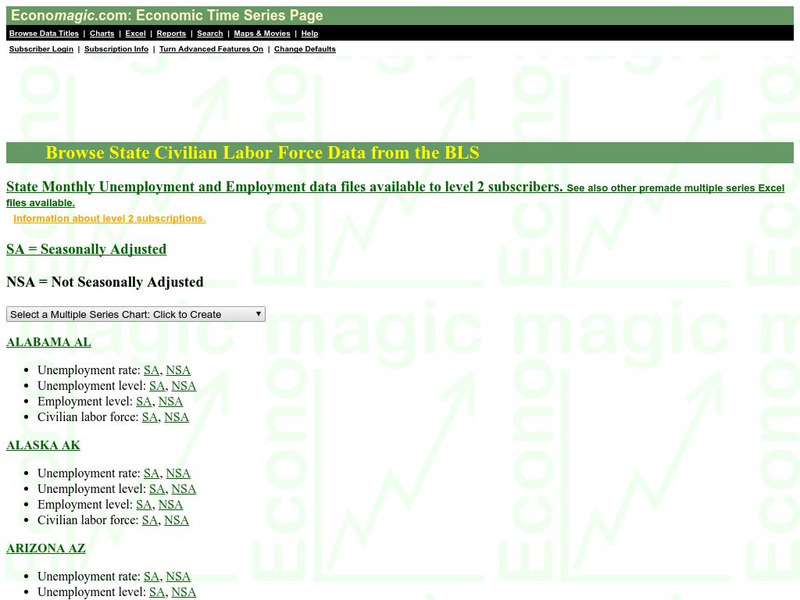Image resolution: width=800 pixels, height=600 pixels.
Task: Open Alaska Civilian labor force NSA series
Action: point(177,520)
